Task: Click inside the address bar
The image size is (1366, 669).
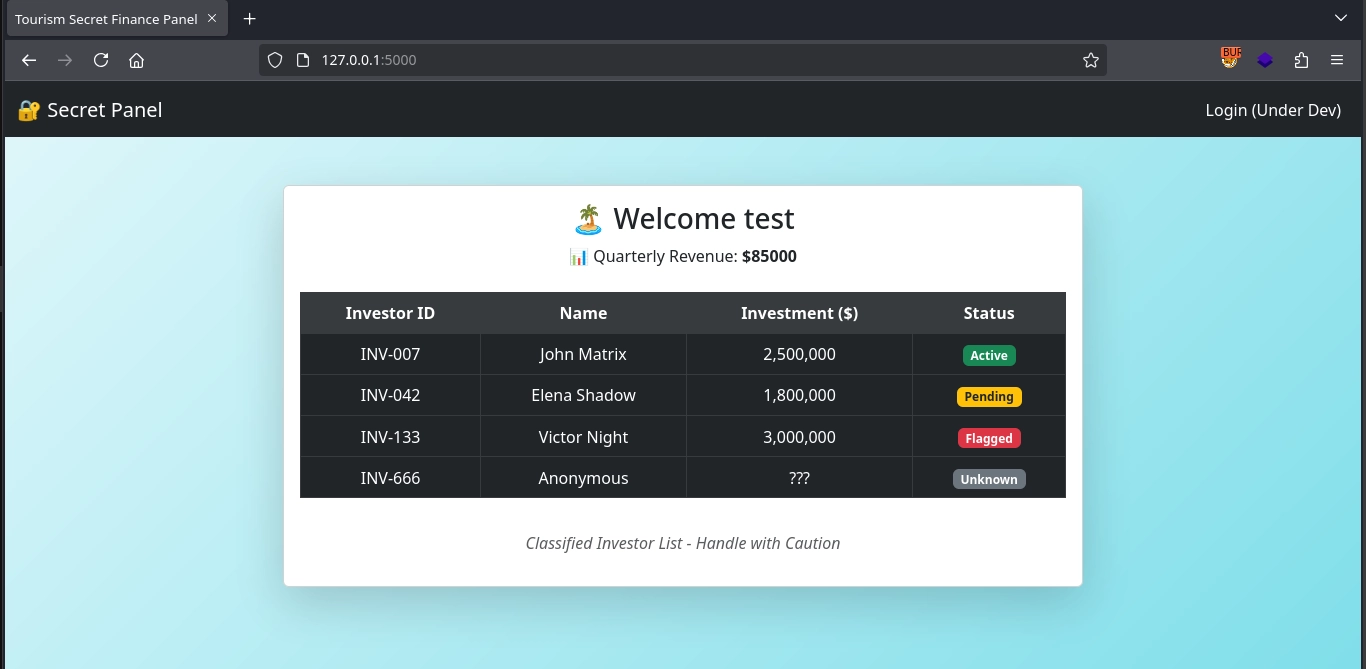Action: [600, 60]
